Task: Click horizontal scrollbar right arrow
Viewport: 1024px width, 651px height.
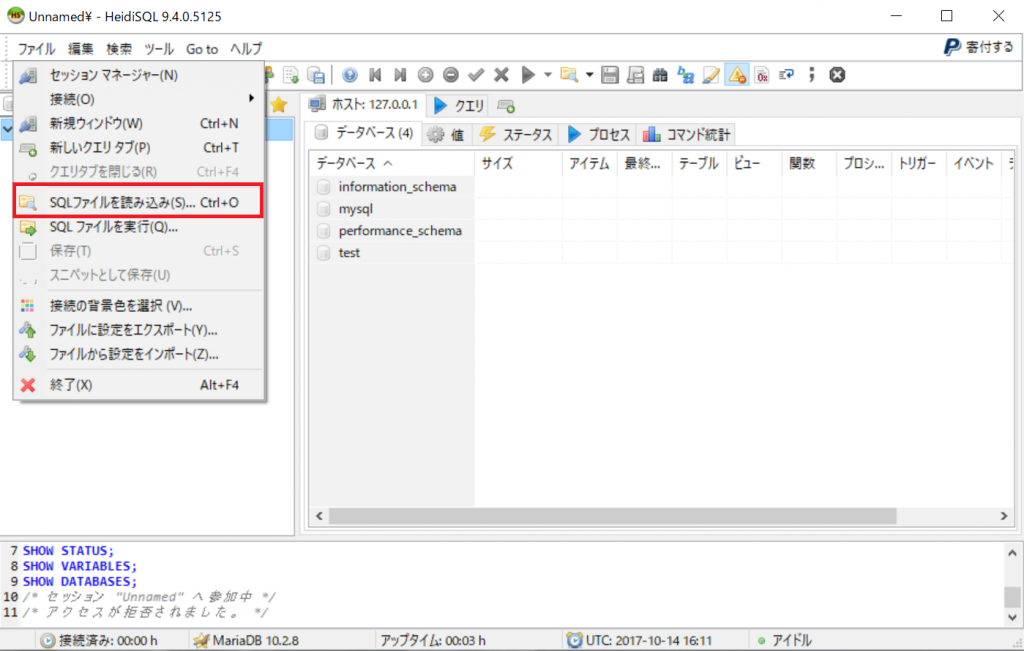Action: click(1004, 516)
